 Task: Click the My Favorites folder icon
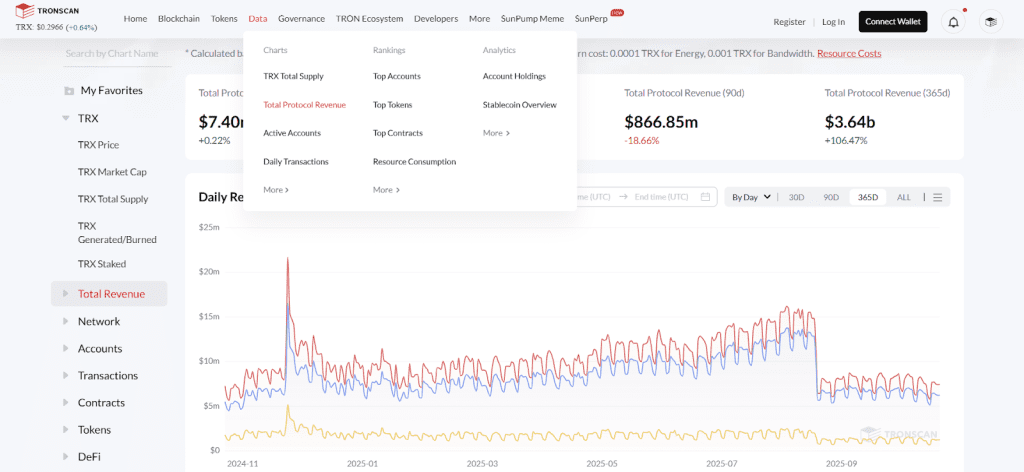tap(69, 91)
